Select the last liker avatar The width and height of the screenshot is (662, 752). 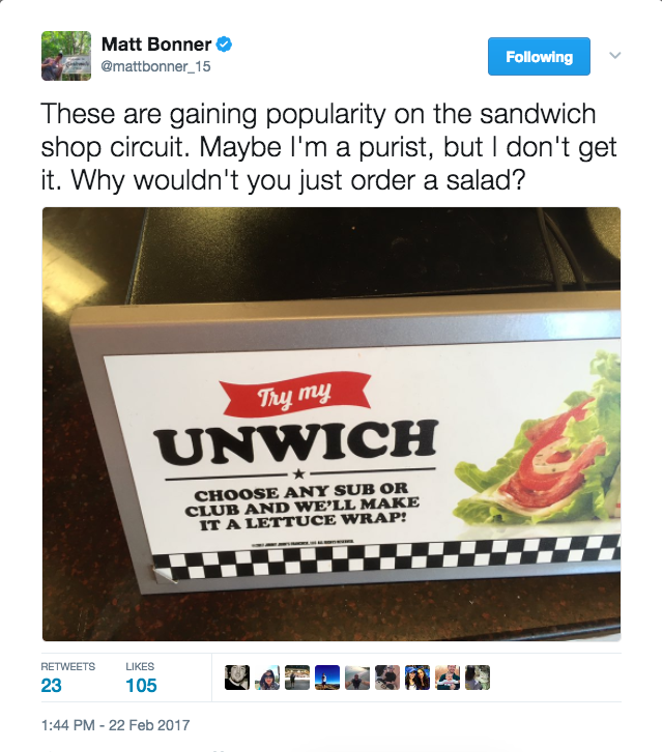pyautogui.click(x=478, y=678)
